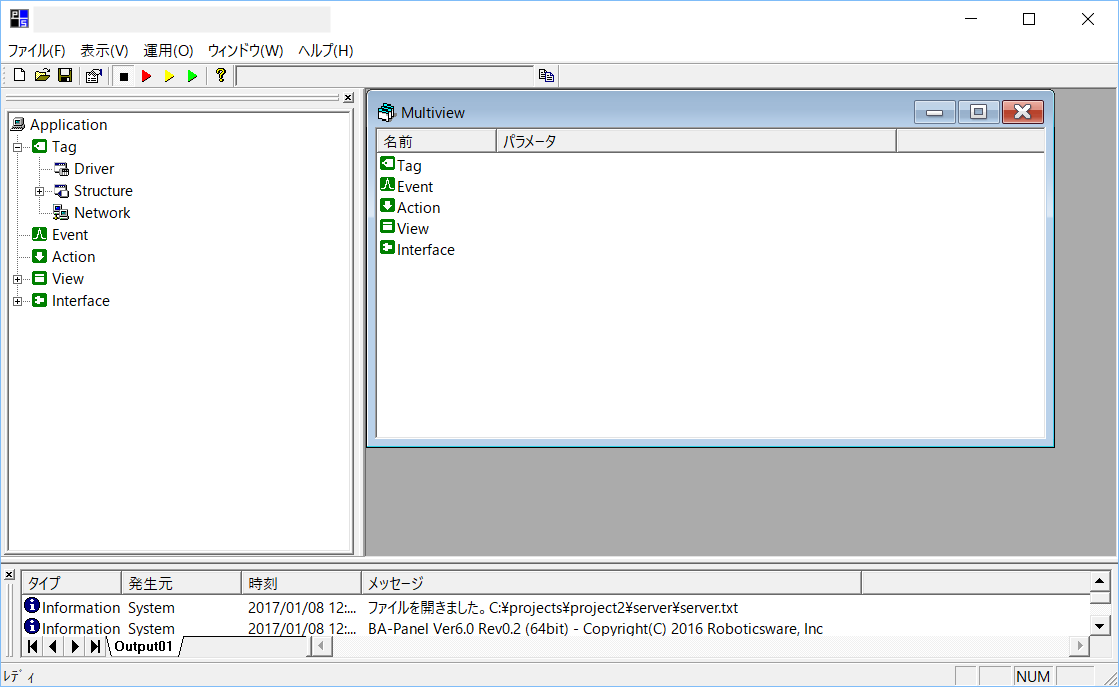Run with the green play arrow

click(x=192, y=76)
